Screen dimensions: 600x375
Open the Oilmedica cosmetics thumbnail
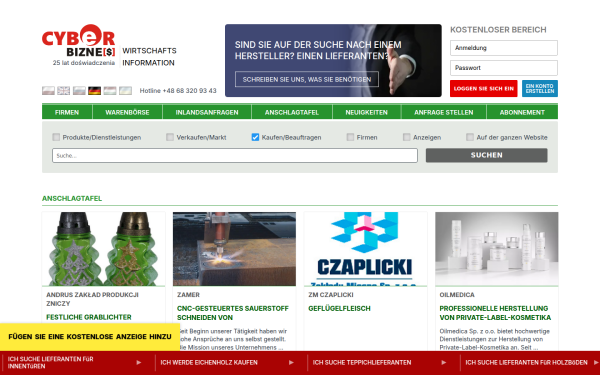[x=497, y=249]
